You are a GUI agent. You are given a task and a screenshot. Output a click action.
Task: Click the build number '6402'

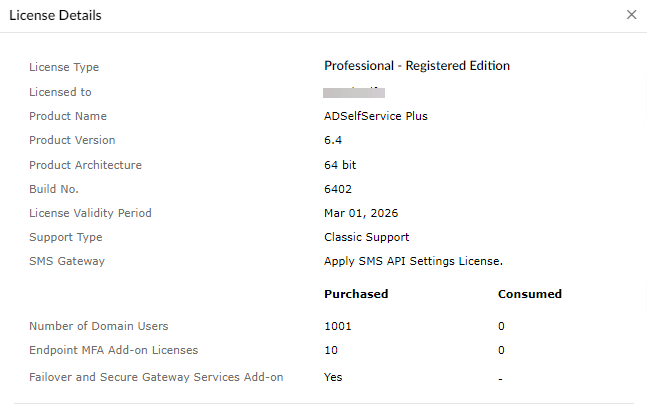tap(338, 189)
